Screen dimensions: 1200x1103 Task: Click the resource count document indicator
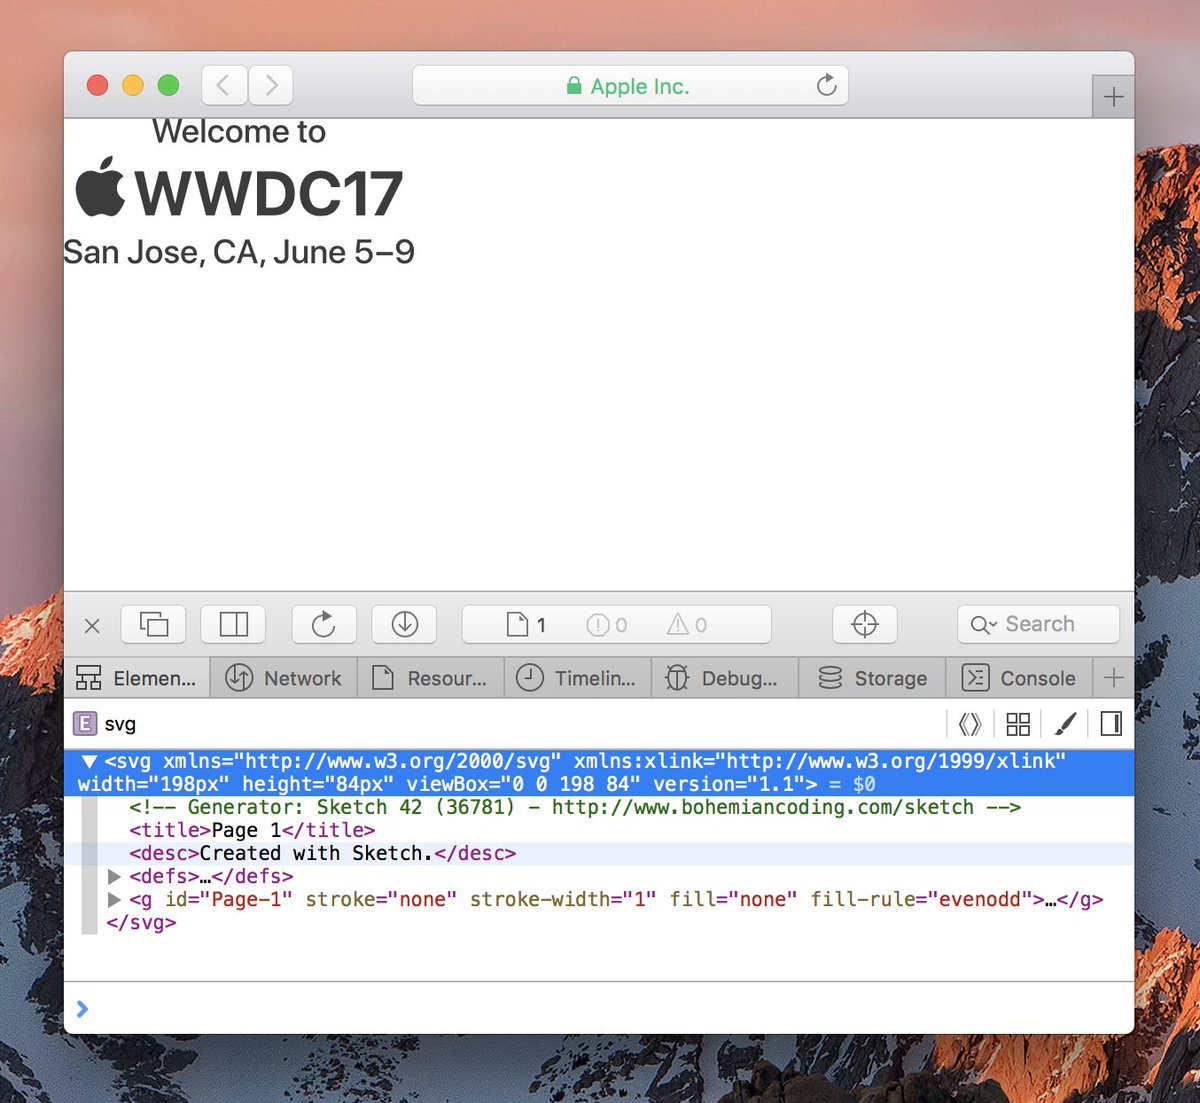526,625
